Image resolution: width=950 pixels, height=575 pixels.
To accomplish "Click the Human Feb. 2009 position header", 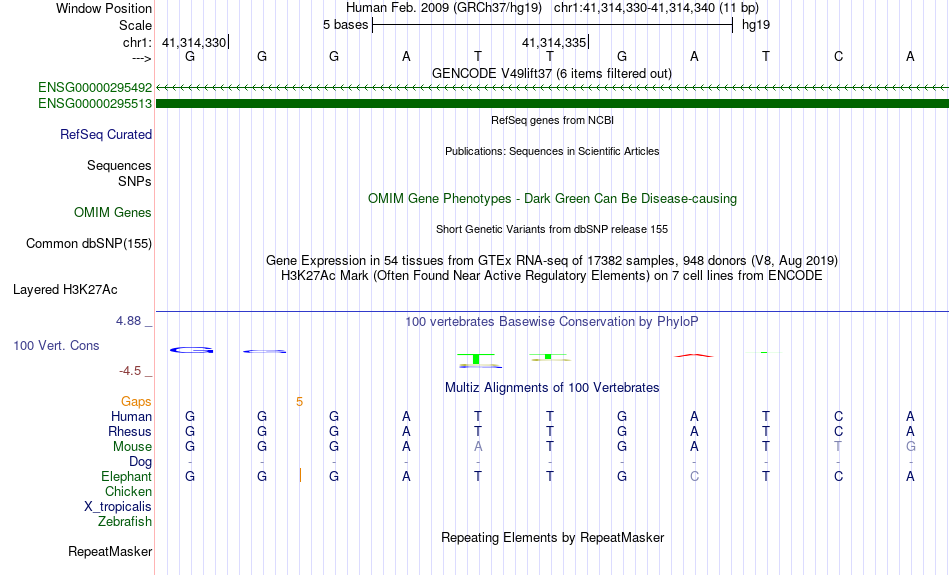I will point(552,8).
